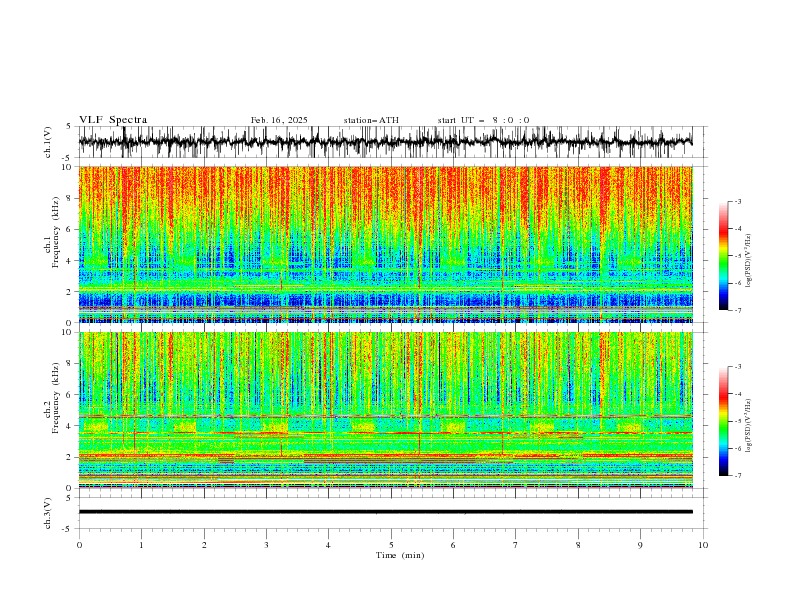The width and height of the screenshot is (792, 612).
Task: Click time axis tick label "3"
Action: pyautogui.click(x=266, y=545)
